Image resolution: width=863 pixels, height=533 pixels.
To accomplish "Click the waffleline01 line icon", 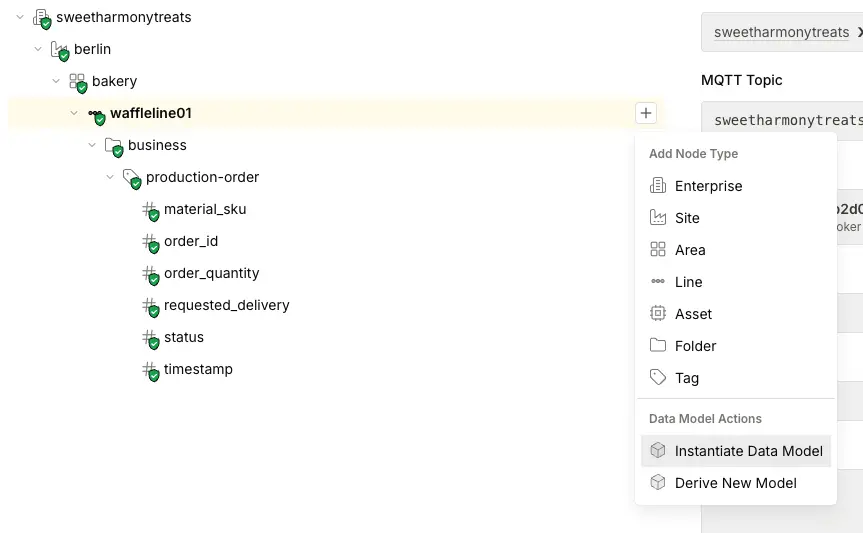I will click(x=96, y=115).
